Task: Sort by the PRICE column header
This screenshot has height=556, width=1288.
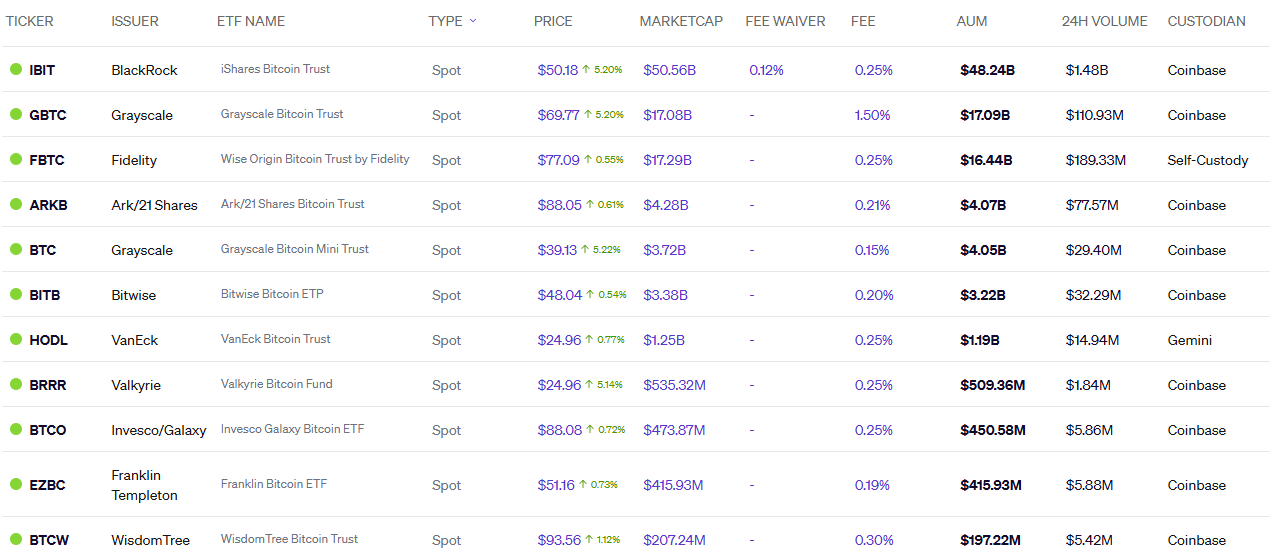Action: [553, 21]
